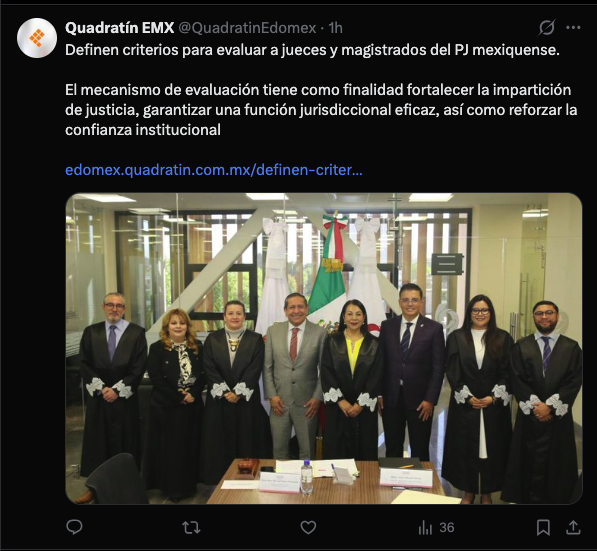Image resolution: width=597 pixels, height=551 pixels.
Task: Click the 'El mecanismo de evaluación' paragraph text
Action: click(321, 110)
